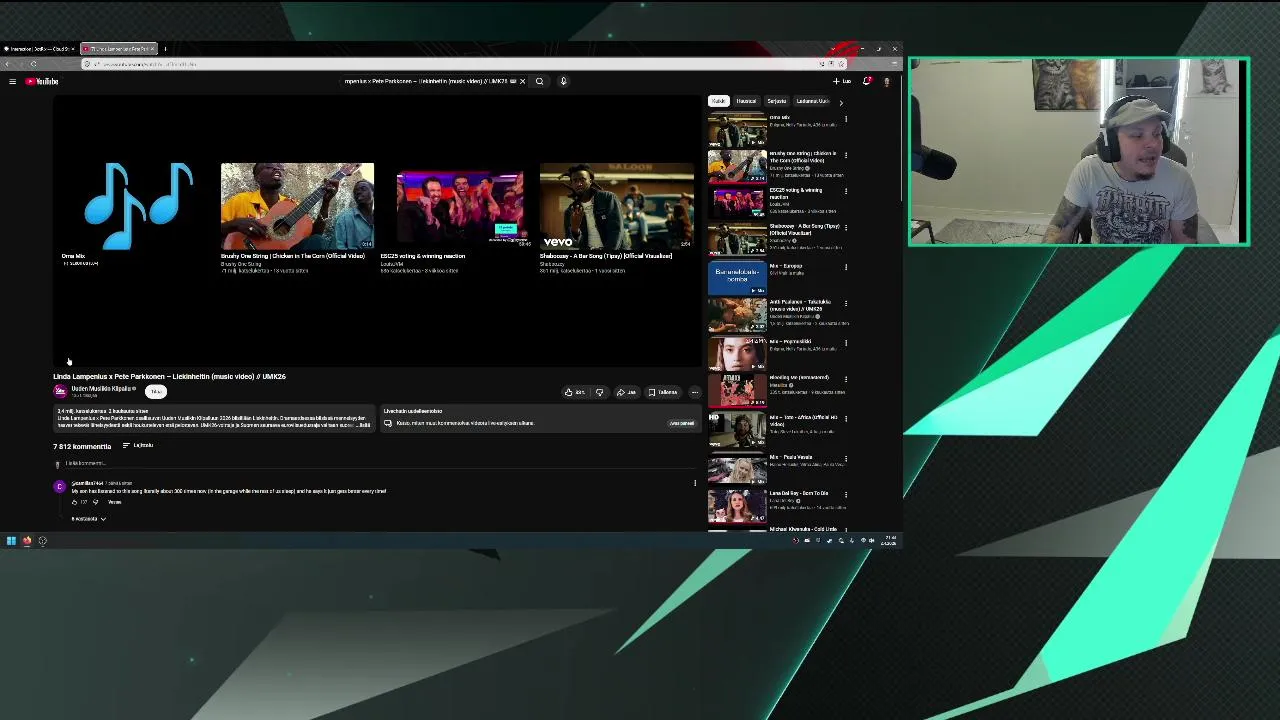The width and height of the screenshot is (1280, 720).
Task: Reply to the first comment
Action: (x=115, y=502)
